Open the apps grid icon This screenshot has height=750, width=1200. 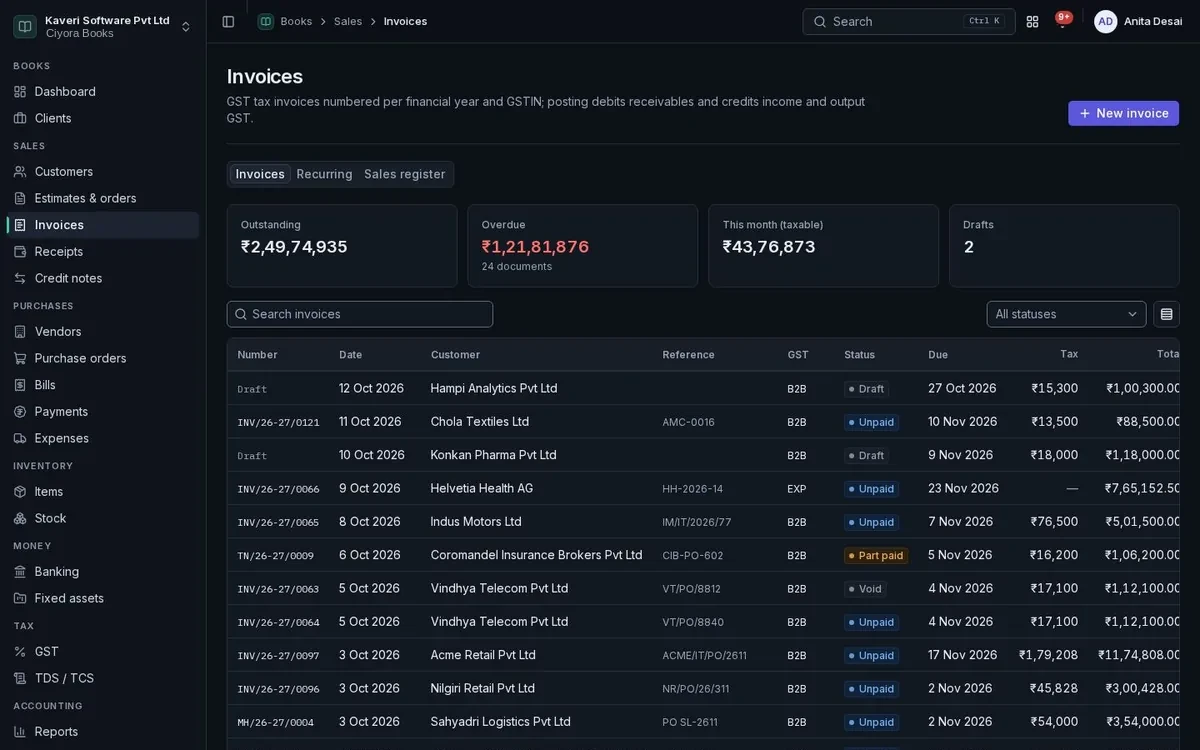(1032, 21)
